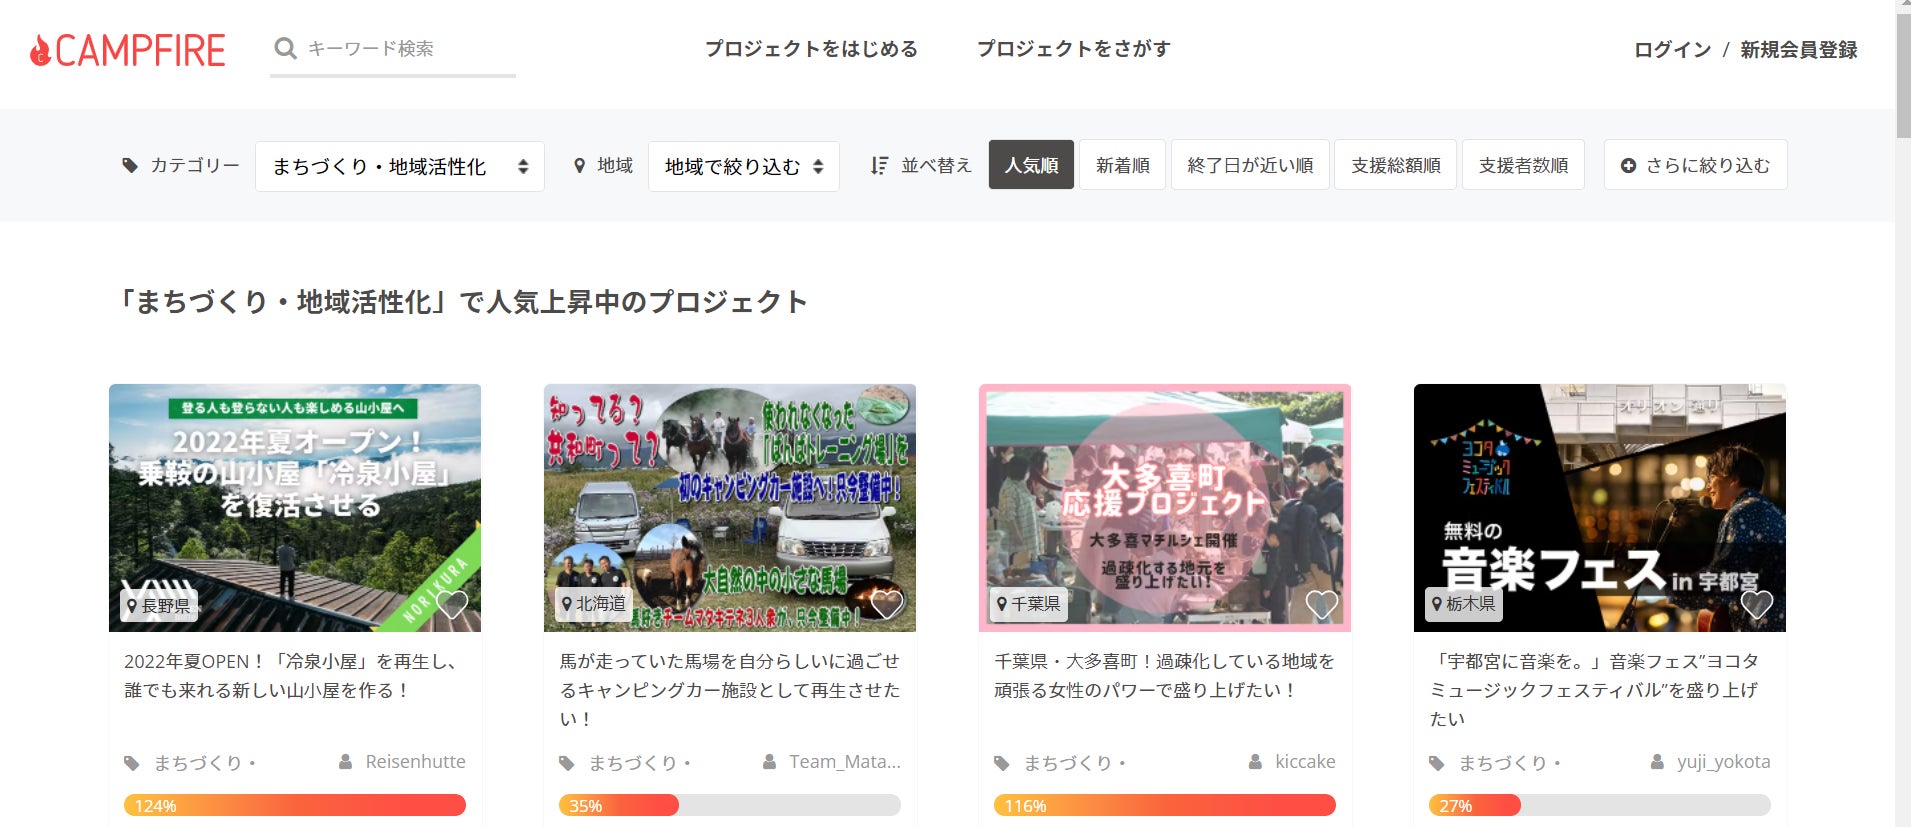Open プロジェクトをはじめる link

click(811, 49)
